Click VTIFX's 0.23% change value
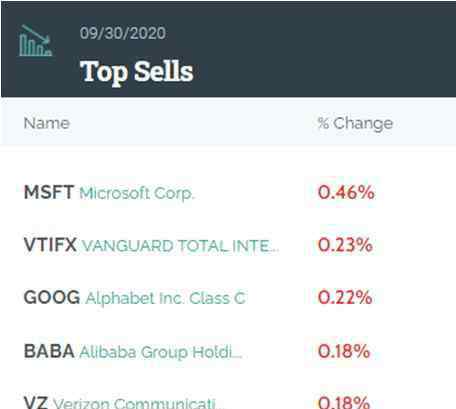The image size is (456, 409). pyautogui.click(x=345, y=245)
